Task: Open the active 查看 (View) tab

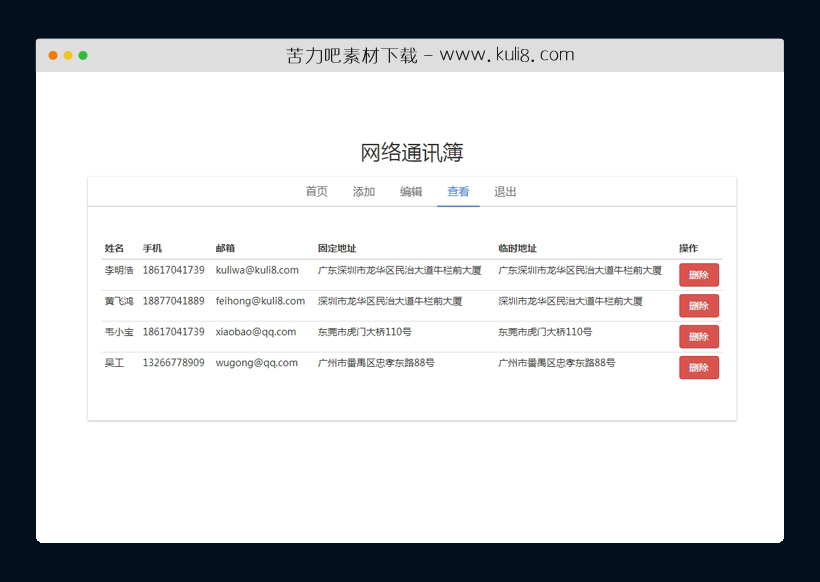Action: [x=458, y=191]
